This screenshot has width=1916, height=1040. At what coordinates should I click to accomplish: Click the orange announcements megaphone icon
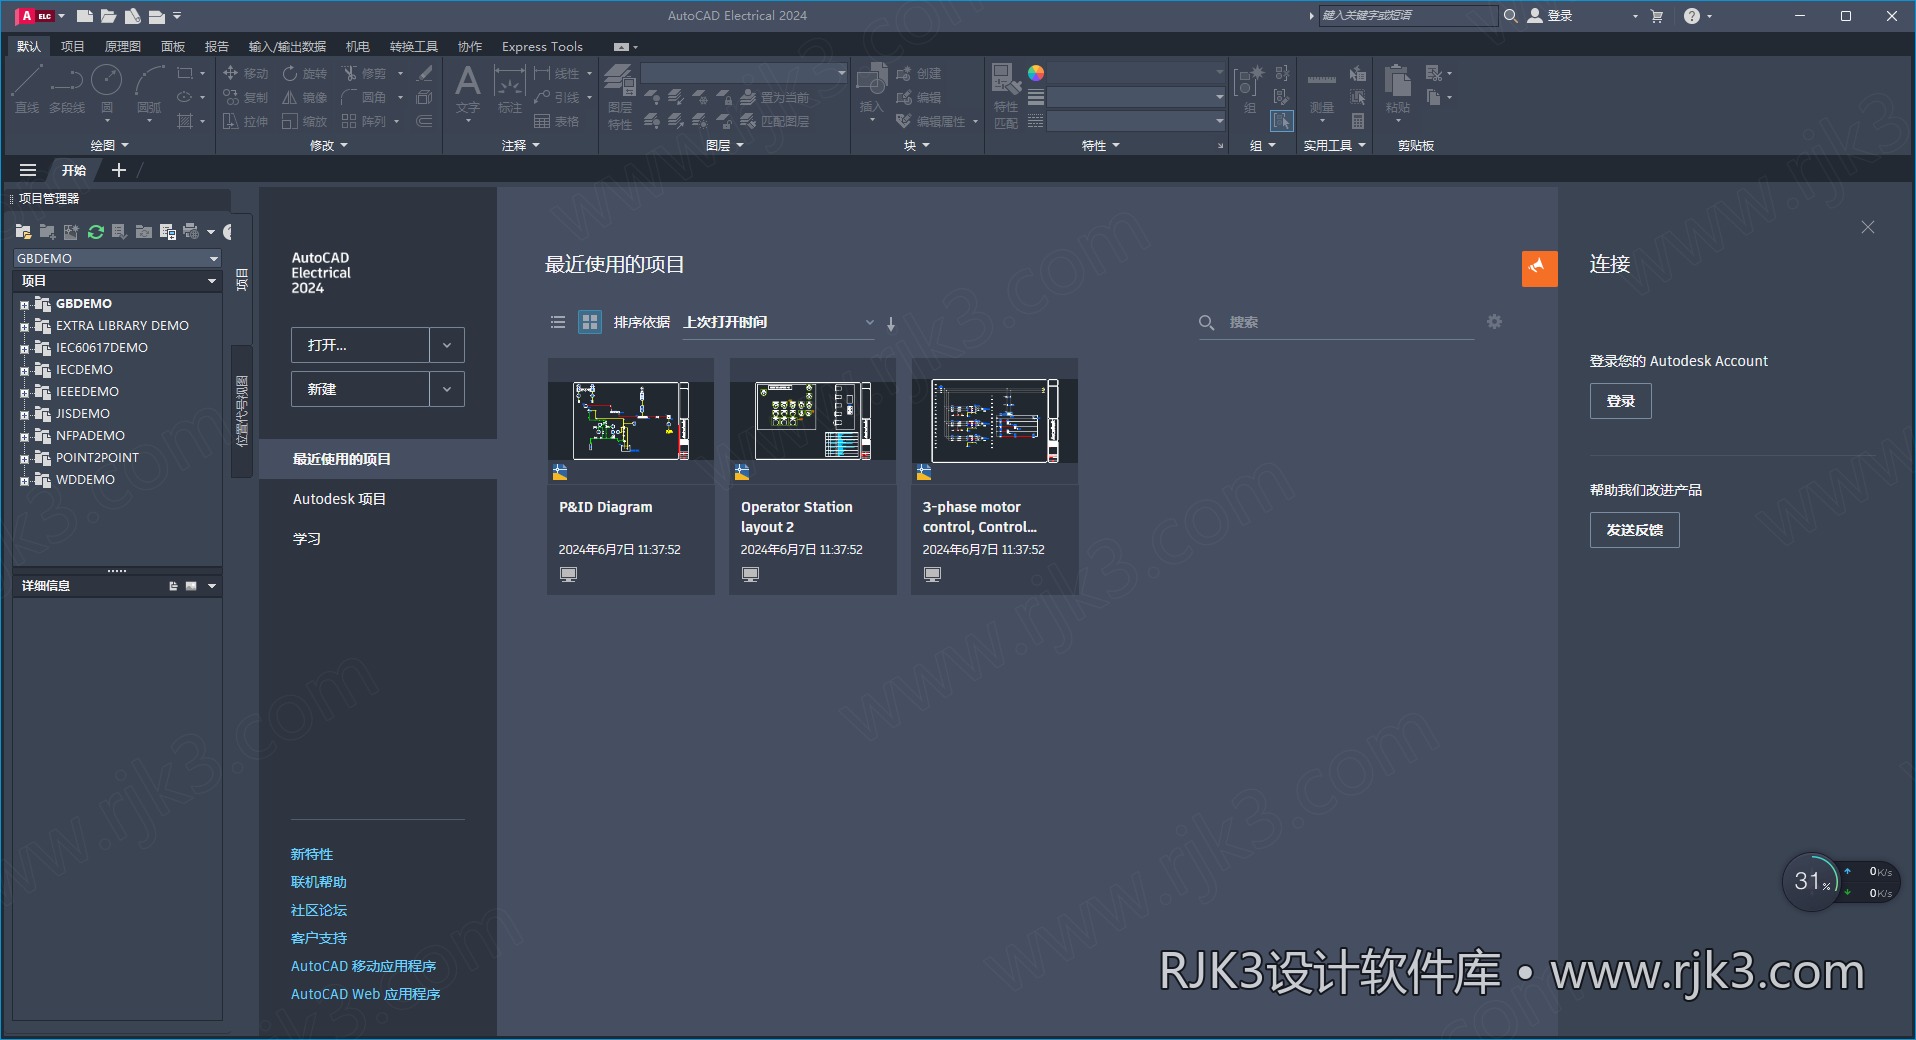pos(1539,268)
